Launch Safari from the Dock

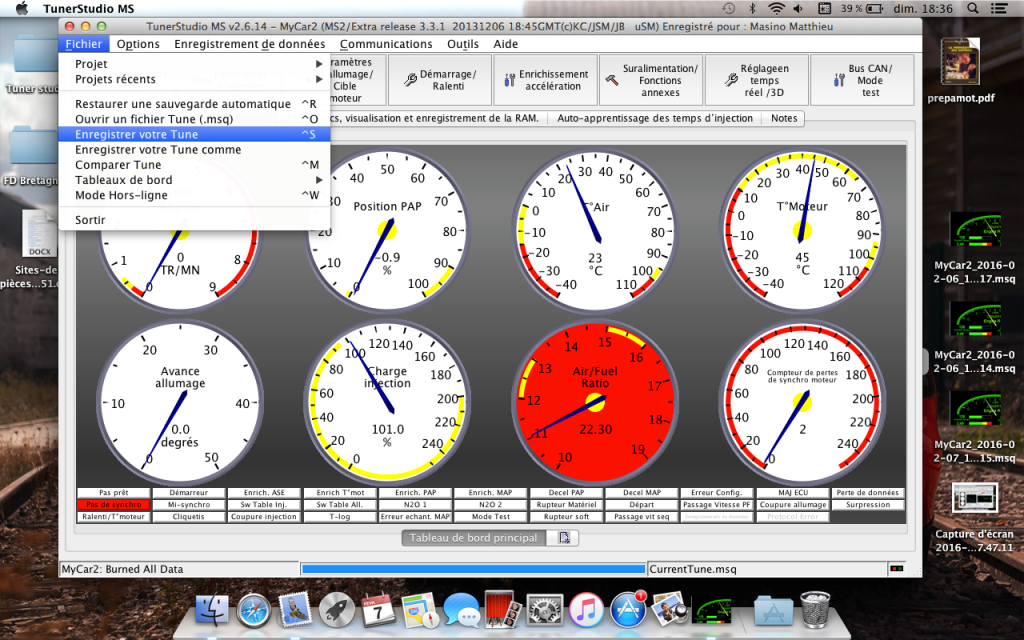coord(254,611)
